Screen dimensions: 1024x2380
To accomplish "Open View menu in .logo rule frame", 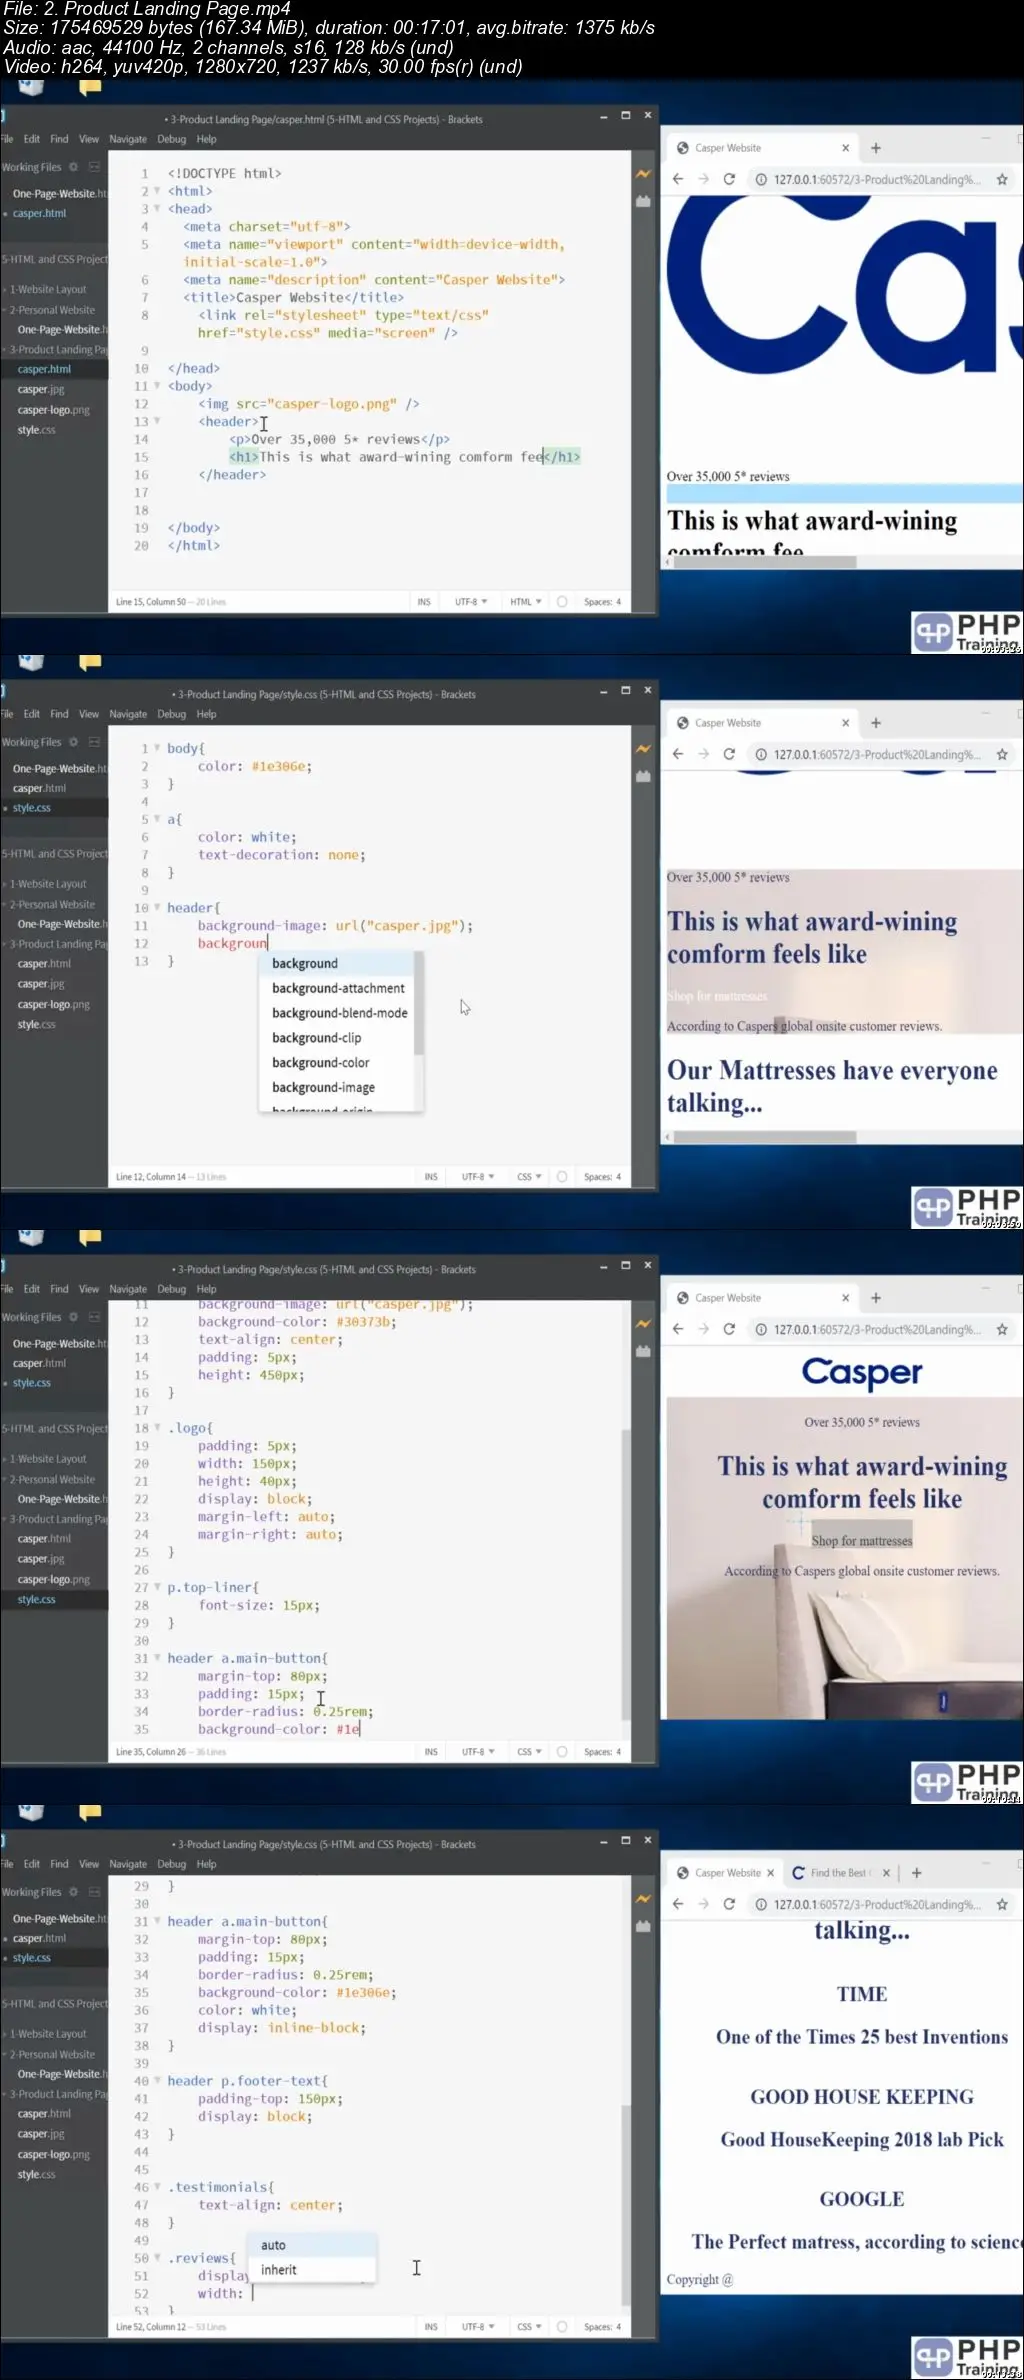I will [x=89, y=1290].
